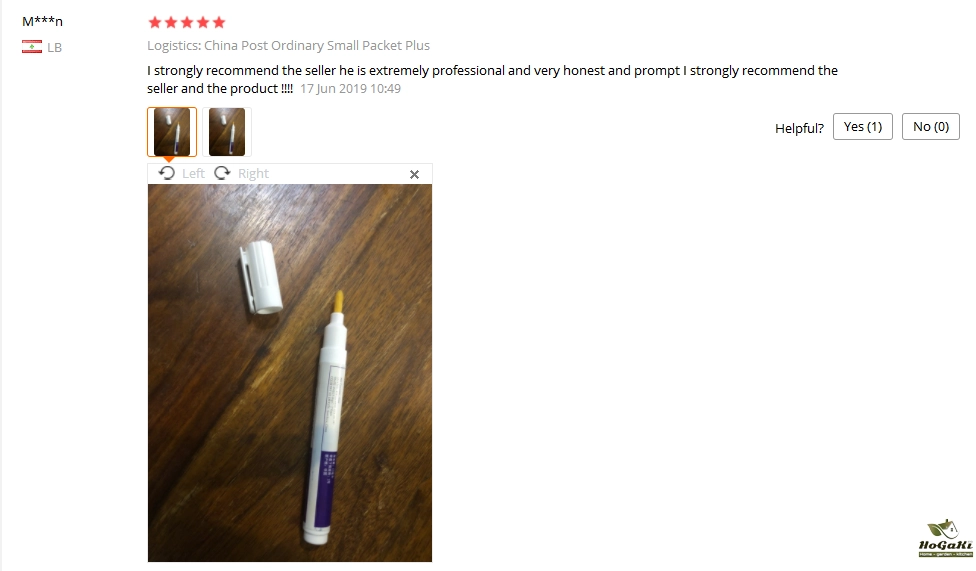The height and width of the screenshot is (571, 976).
Task: Click the "Helpful?" label
Action: tap(799, 128)
